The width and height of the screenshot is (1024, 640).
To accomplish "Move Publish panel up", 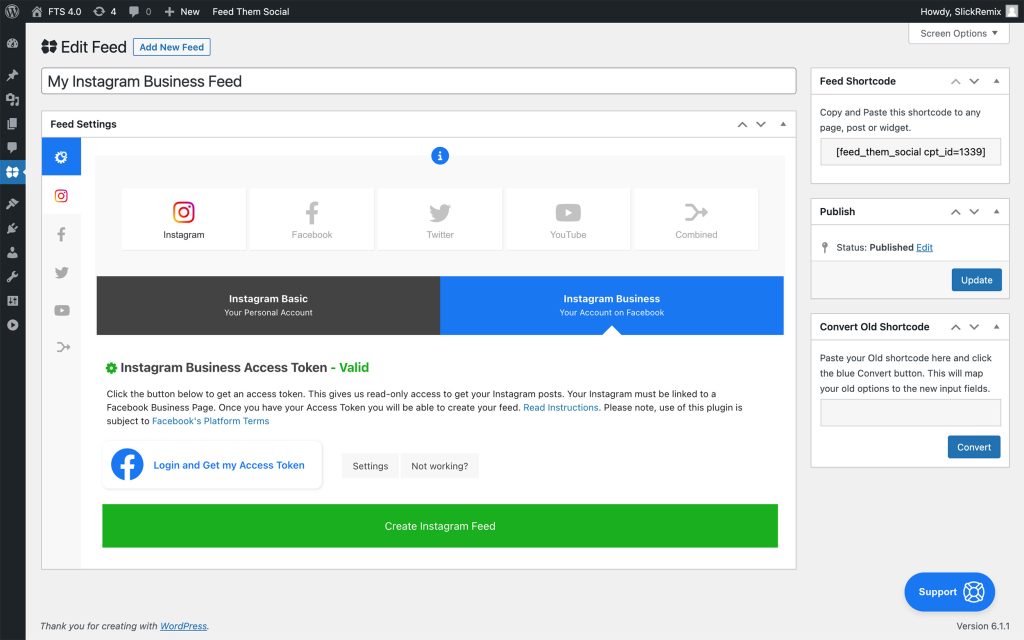I will (x=955, y=212).
